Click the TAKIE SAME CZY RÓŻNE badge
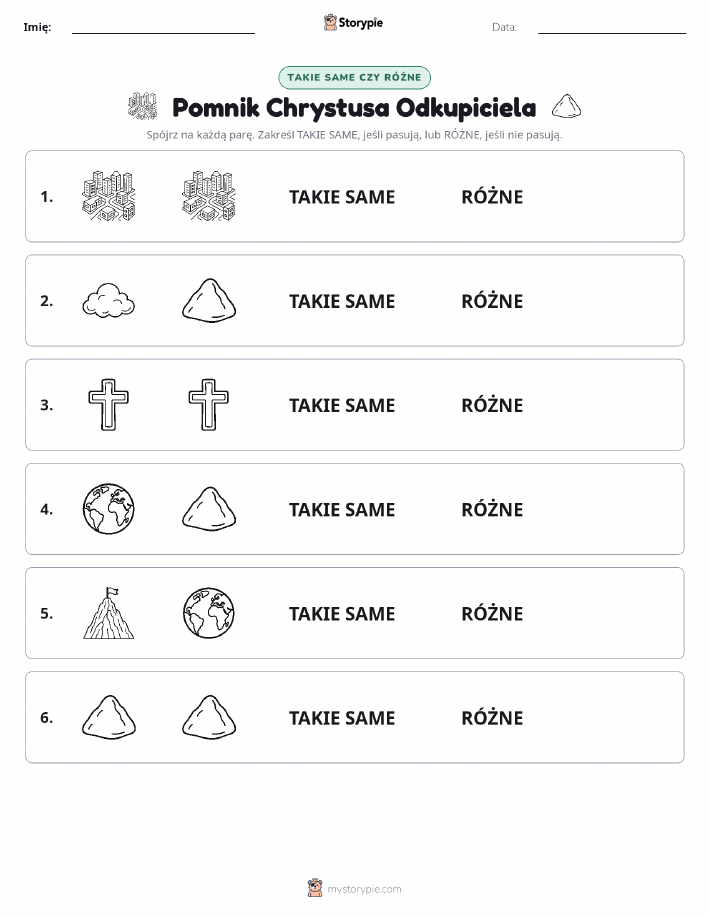This screenshot has width=709, height=917. (x=354, y=77)
